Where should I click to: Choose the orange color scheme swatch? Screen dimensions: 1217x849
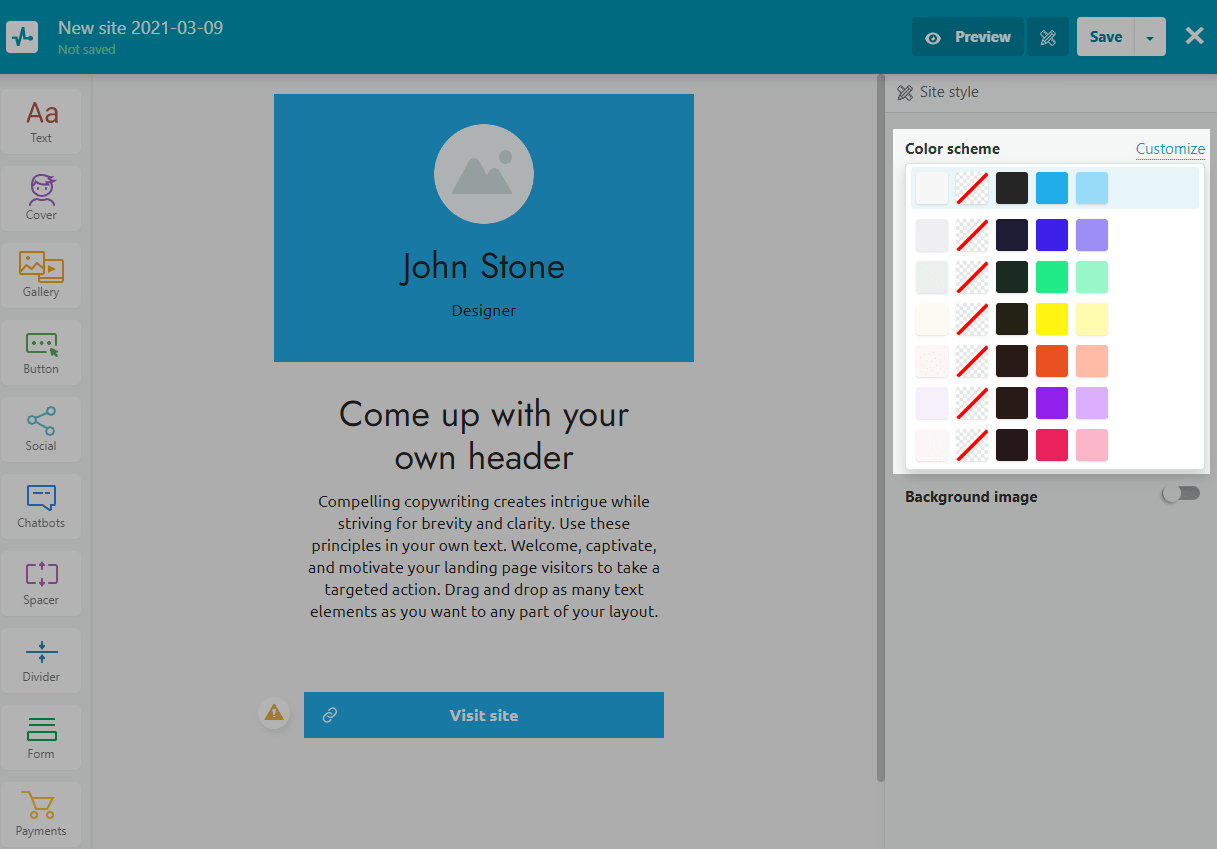1052,361
